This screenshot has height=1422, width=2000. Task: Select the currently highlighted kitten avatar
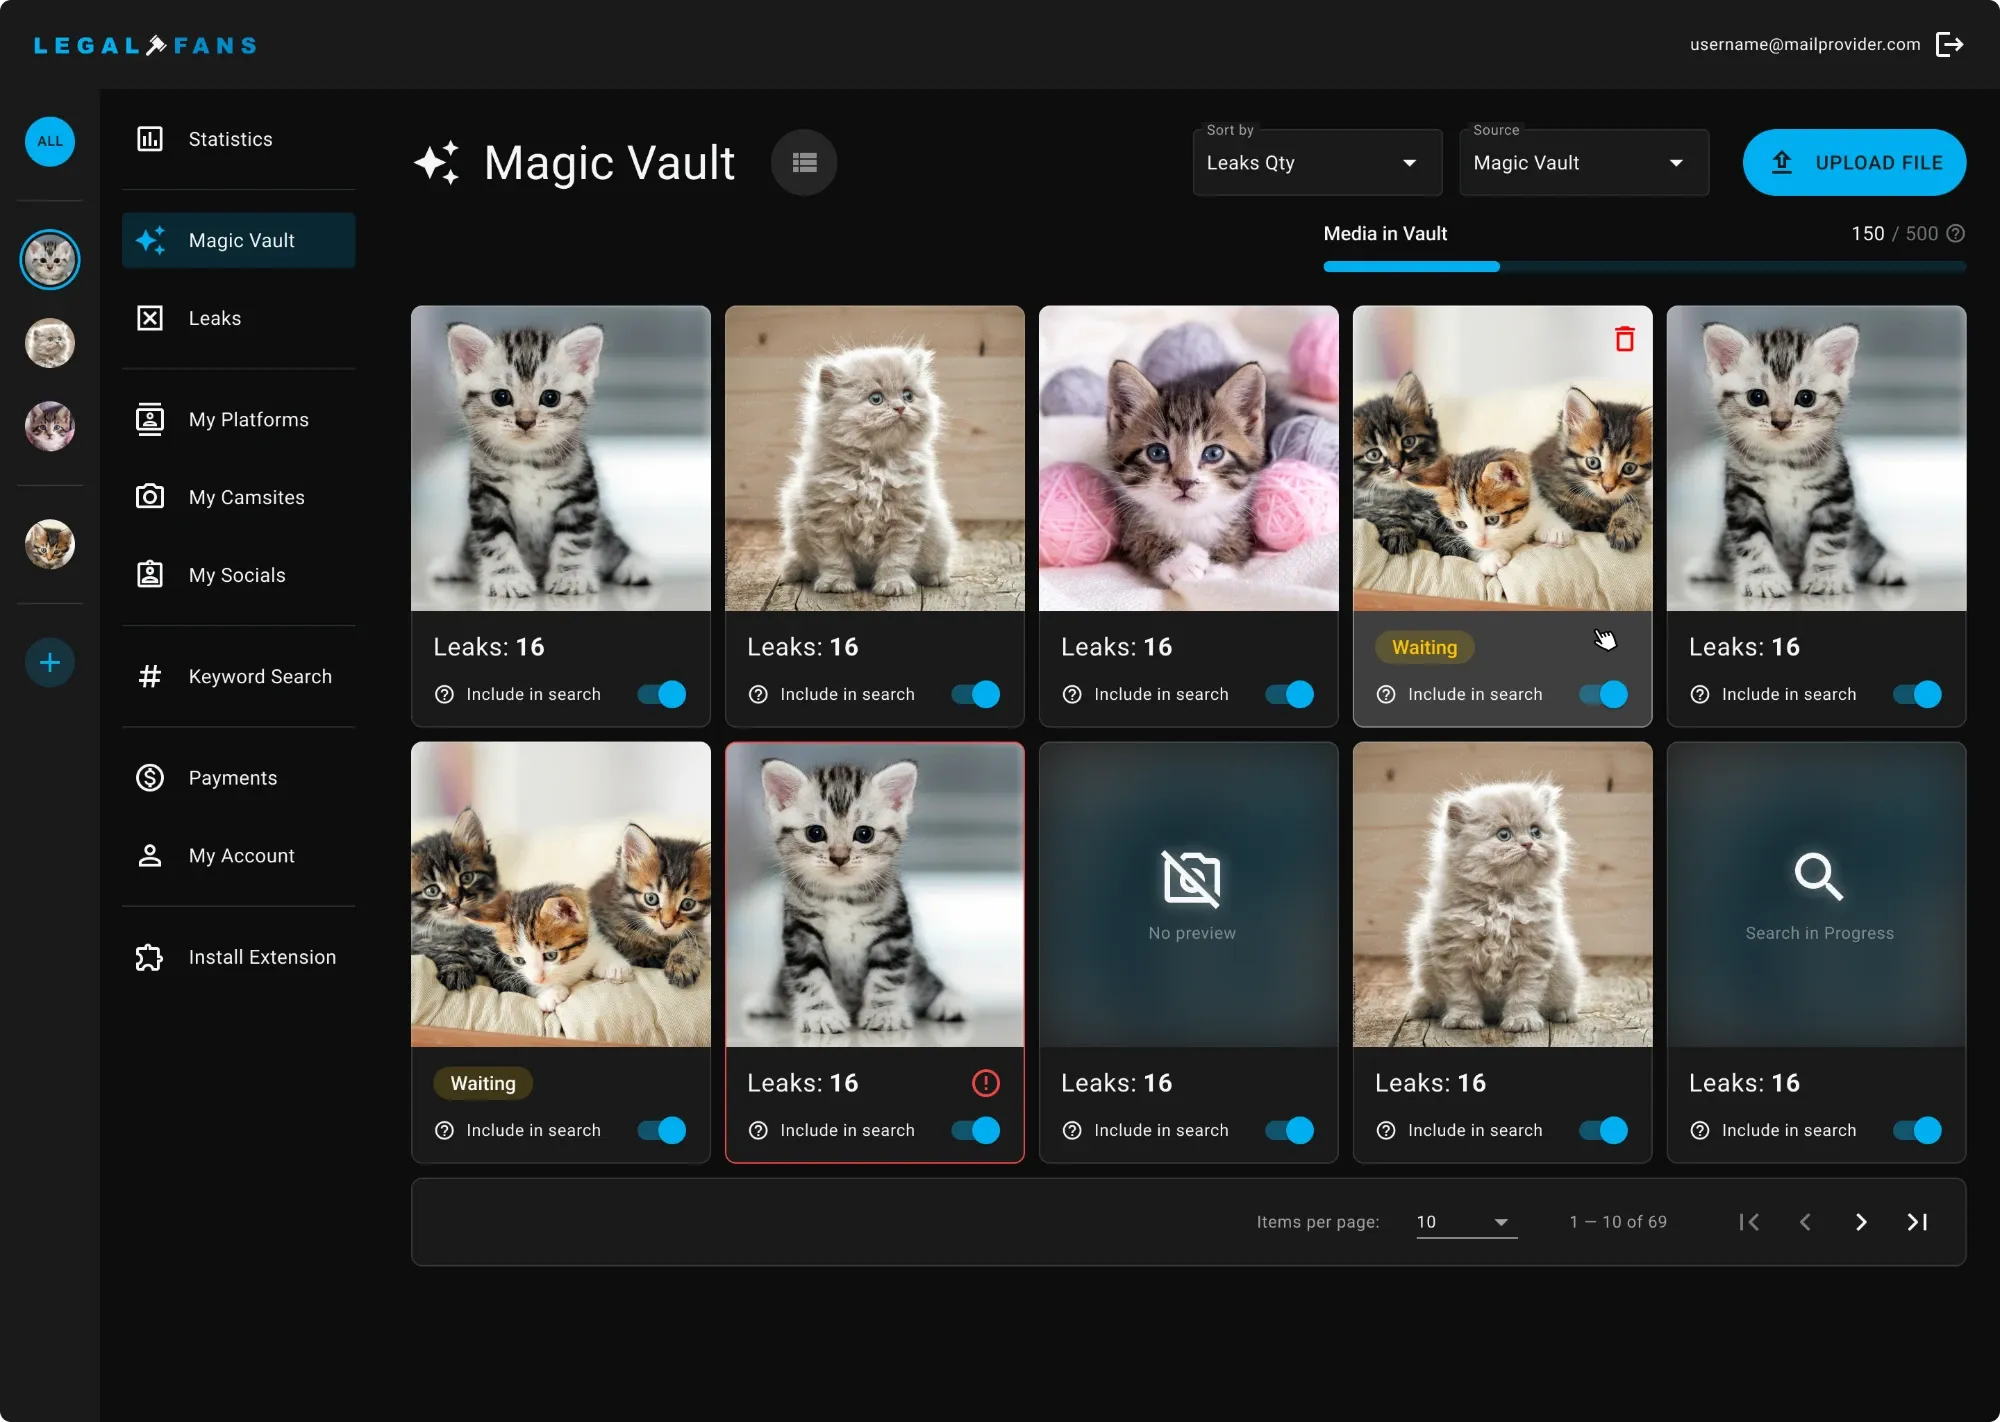pos(50,260)
